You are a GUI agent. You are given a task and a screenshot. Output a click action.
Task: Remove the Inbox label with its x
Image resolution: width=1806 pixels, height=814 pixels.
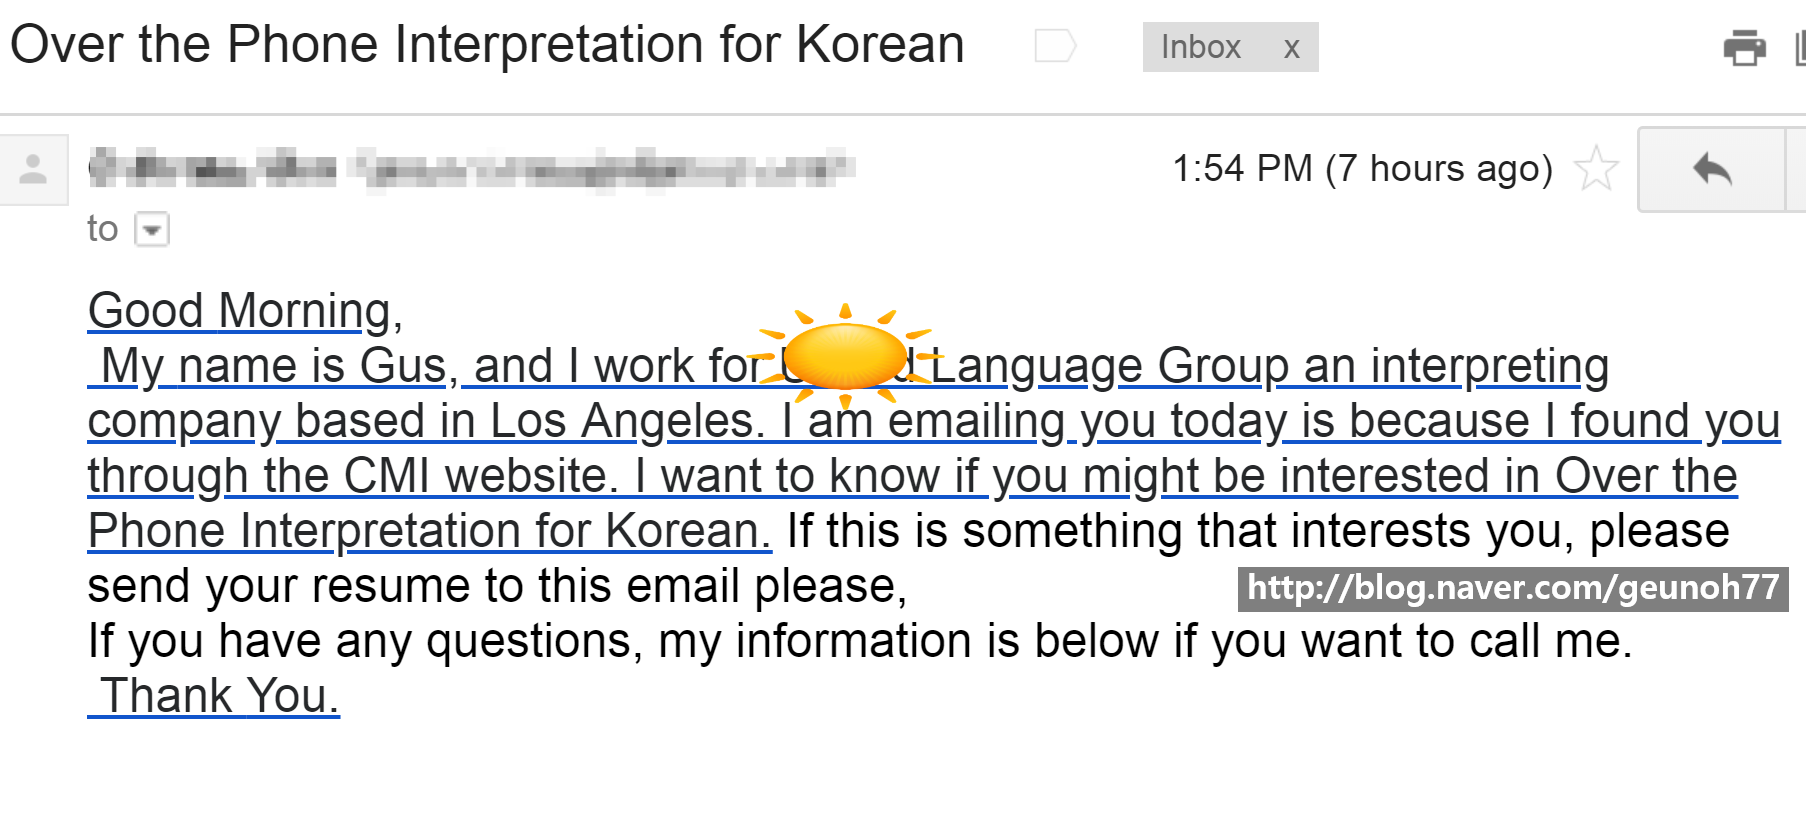point(1292,48)
